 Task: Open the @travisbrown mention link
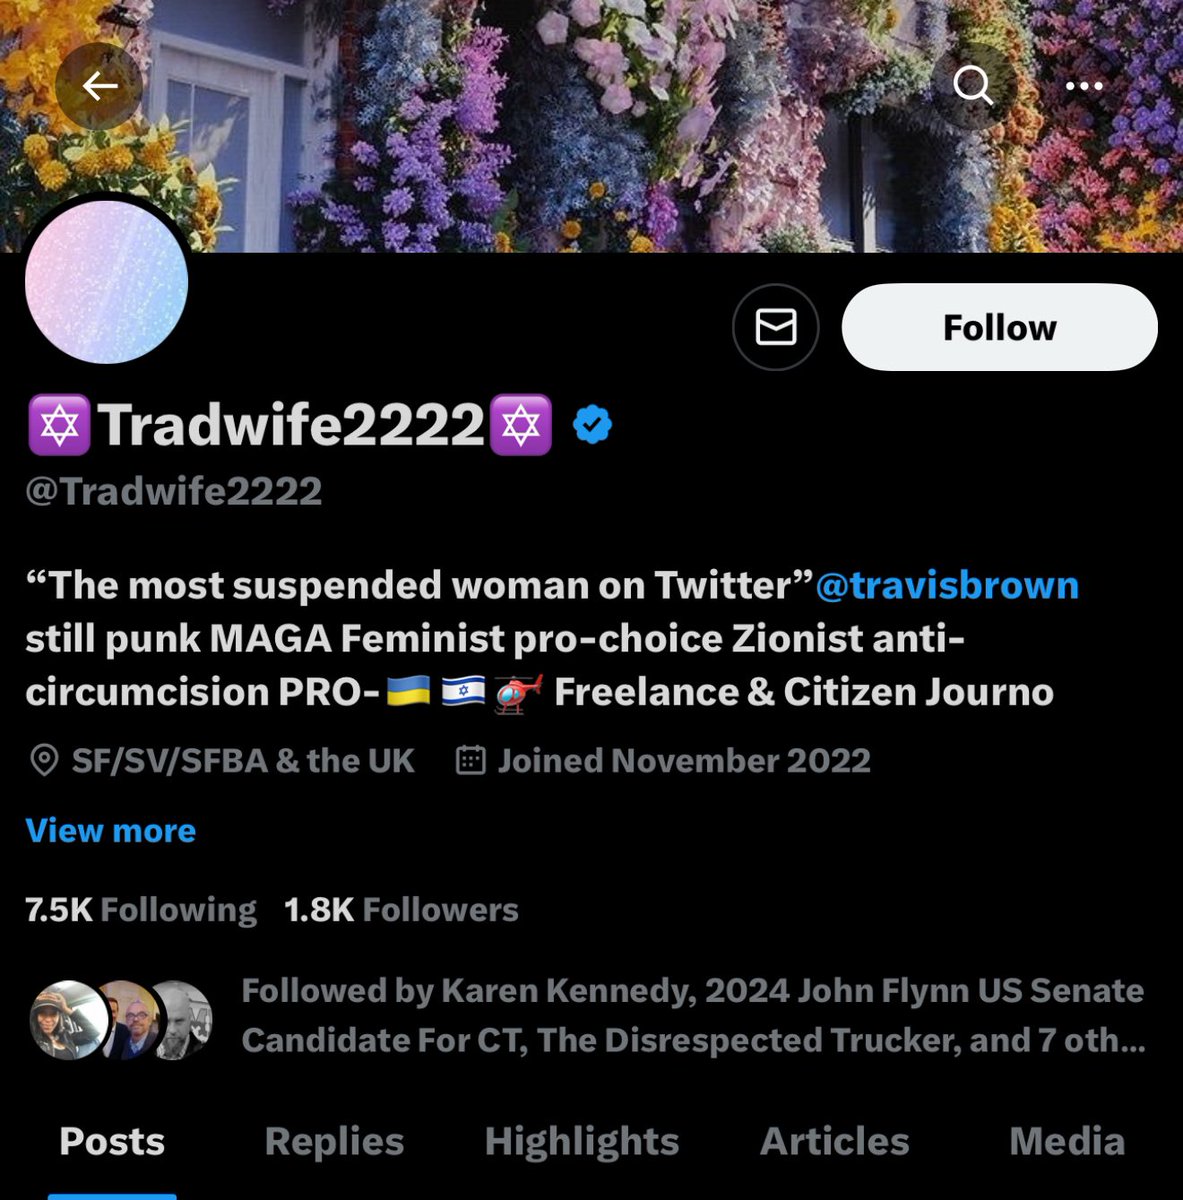947,585
